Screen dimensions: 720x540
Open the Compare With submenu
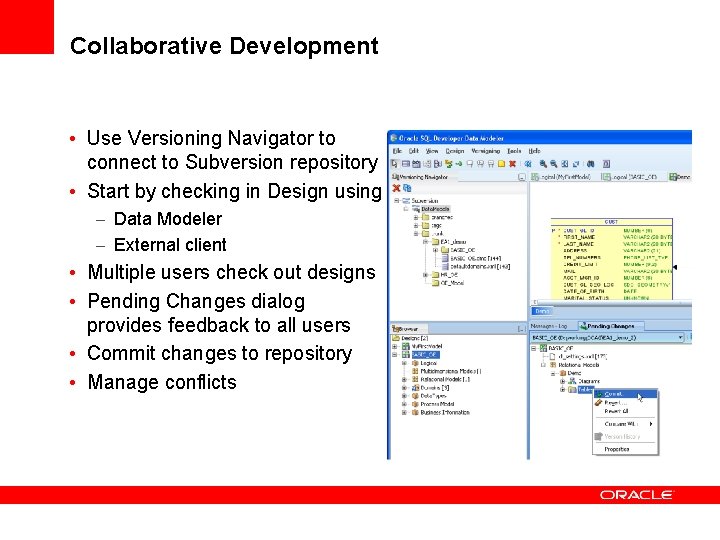625,423
